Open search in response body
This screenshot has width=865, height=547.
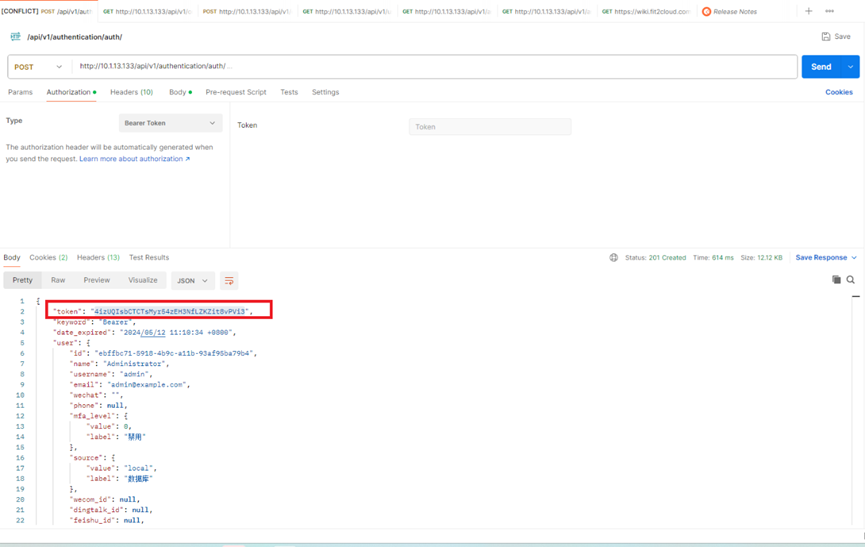point(851,280)
